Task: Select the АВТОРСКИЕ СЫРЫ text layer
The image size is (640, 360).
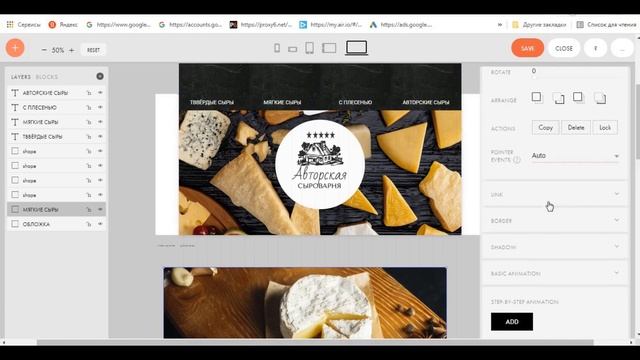Action: point(56,93)
